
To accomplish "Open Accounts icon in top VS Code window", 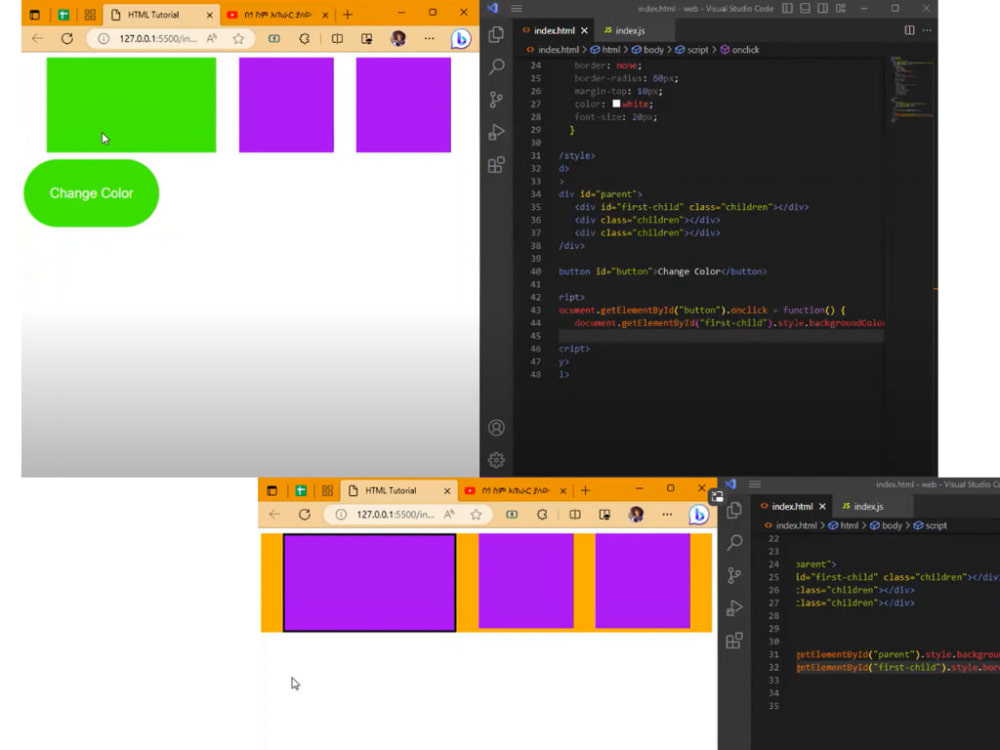I will tap(496, 427).
